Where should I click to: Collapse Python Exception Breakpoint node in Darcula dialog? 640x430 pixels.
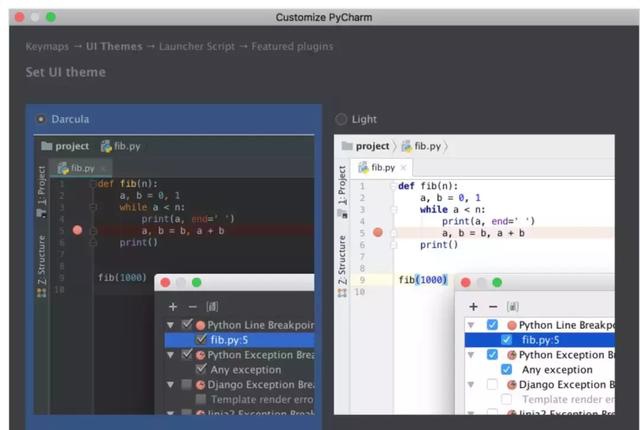pos(171,355)
